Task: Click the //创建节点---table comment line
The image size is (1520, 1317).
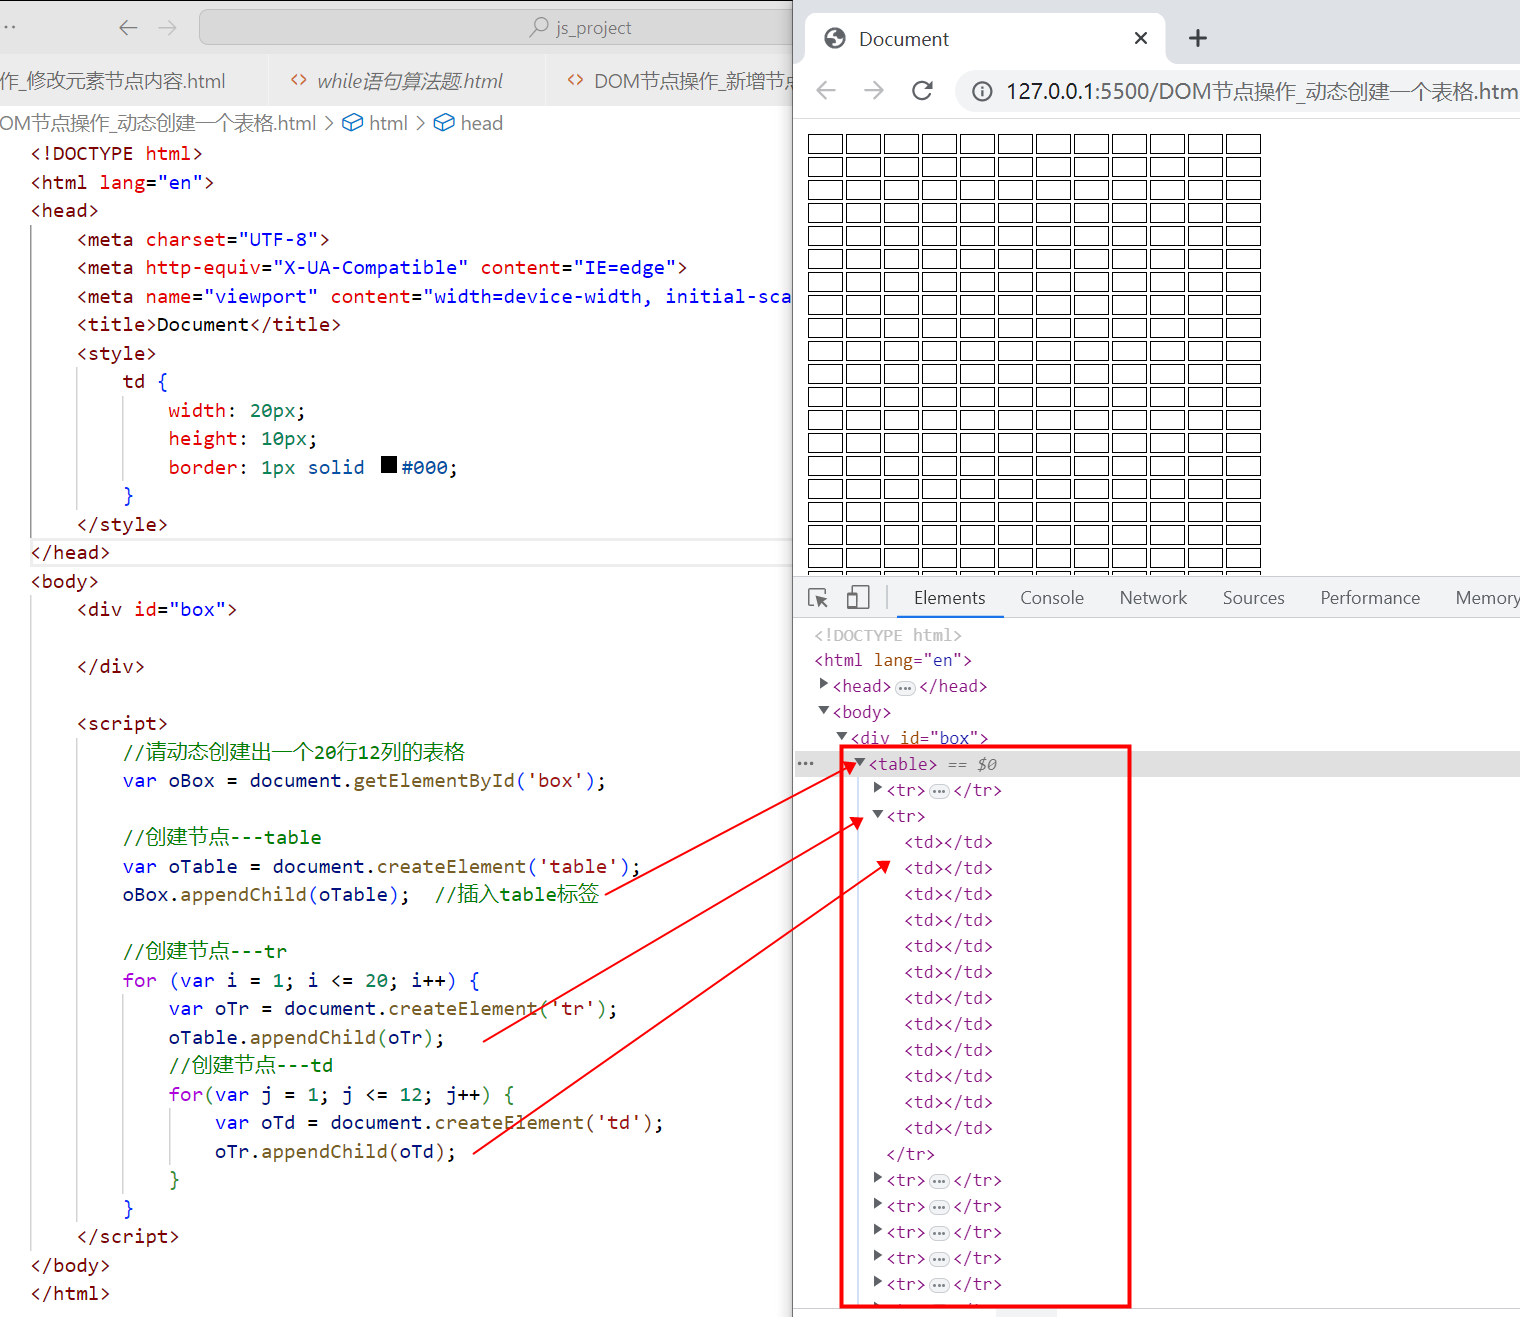Action: click(x=222, y=837)
